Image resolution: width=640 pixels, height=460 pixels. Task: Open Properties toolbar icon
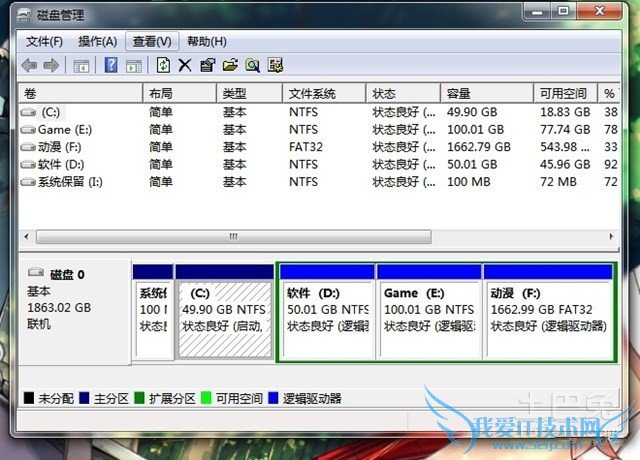pyautogui.click(x=207, y=65)
